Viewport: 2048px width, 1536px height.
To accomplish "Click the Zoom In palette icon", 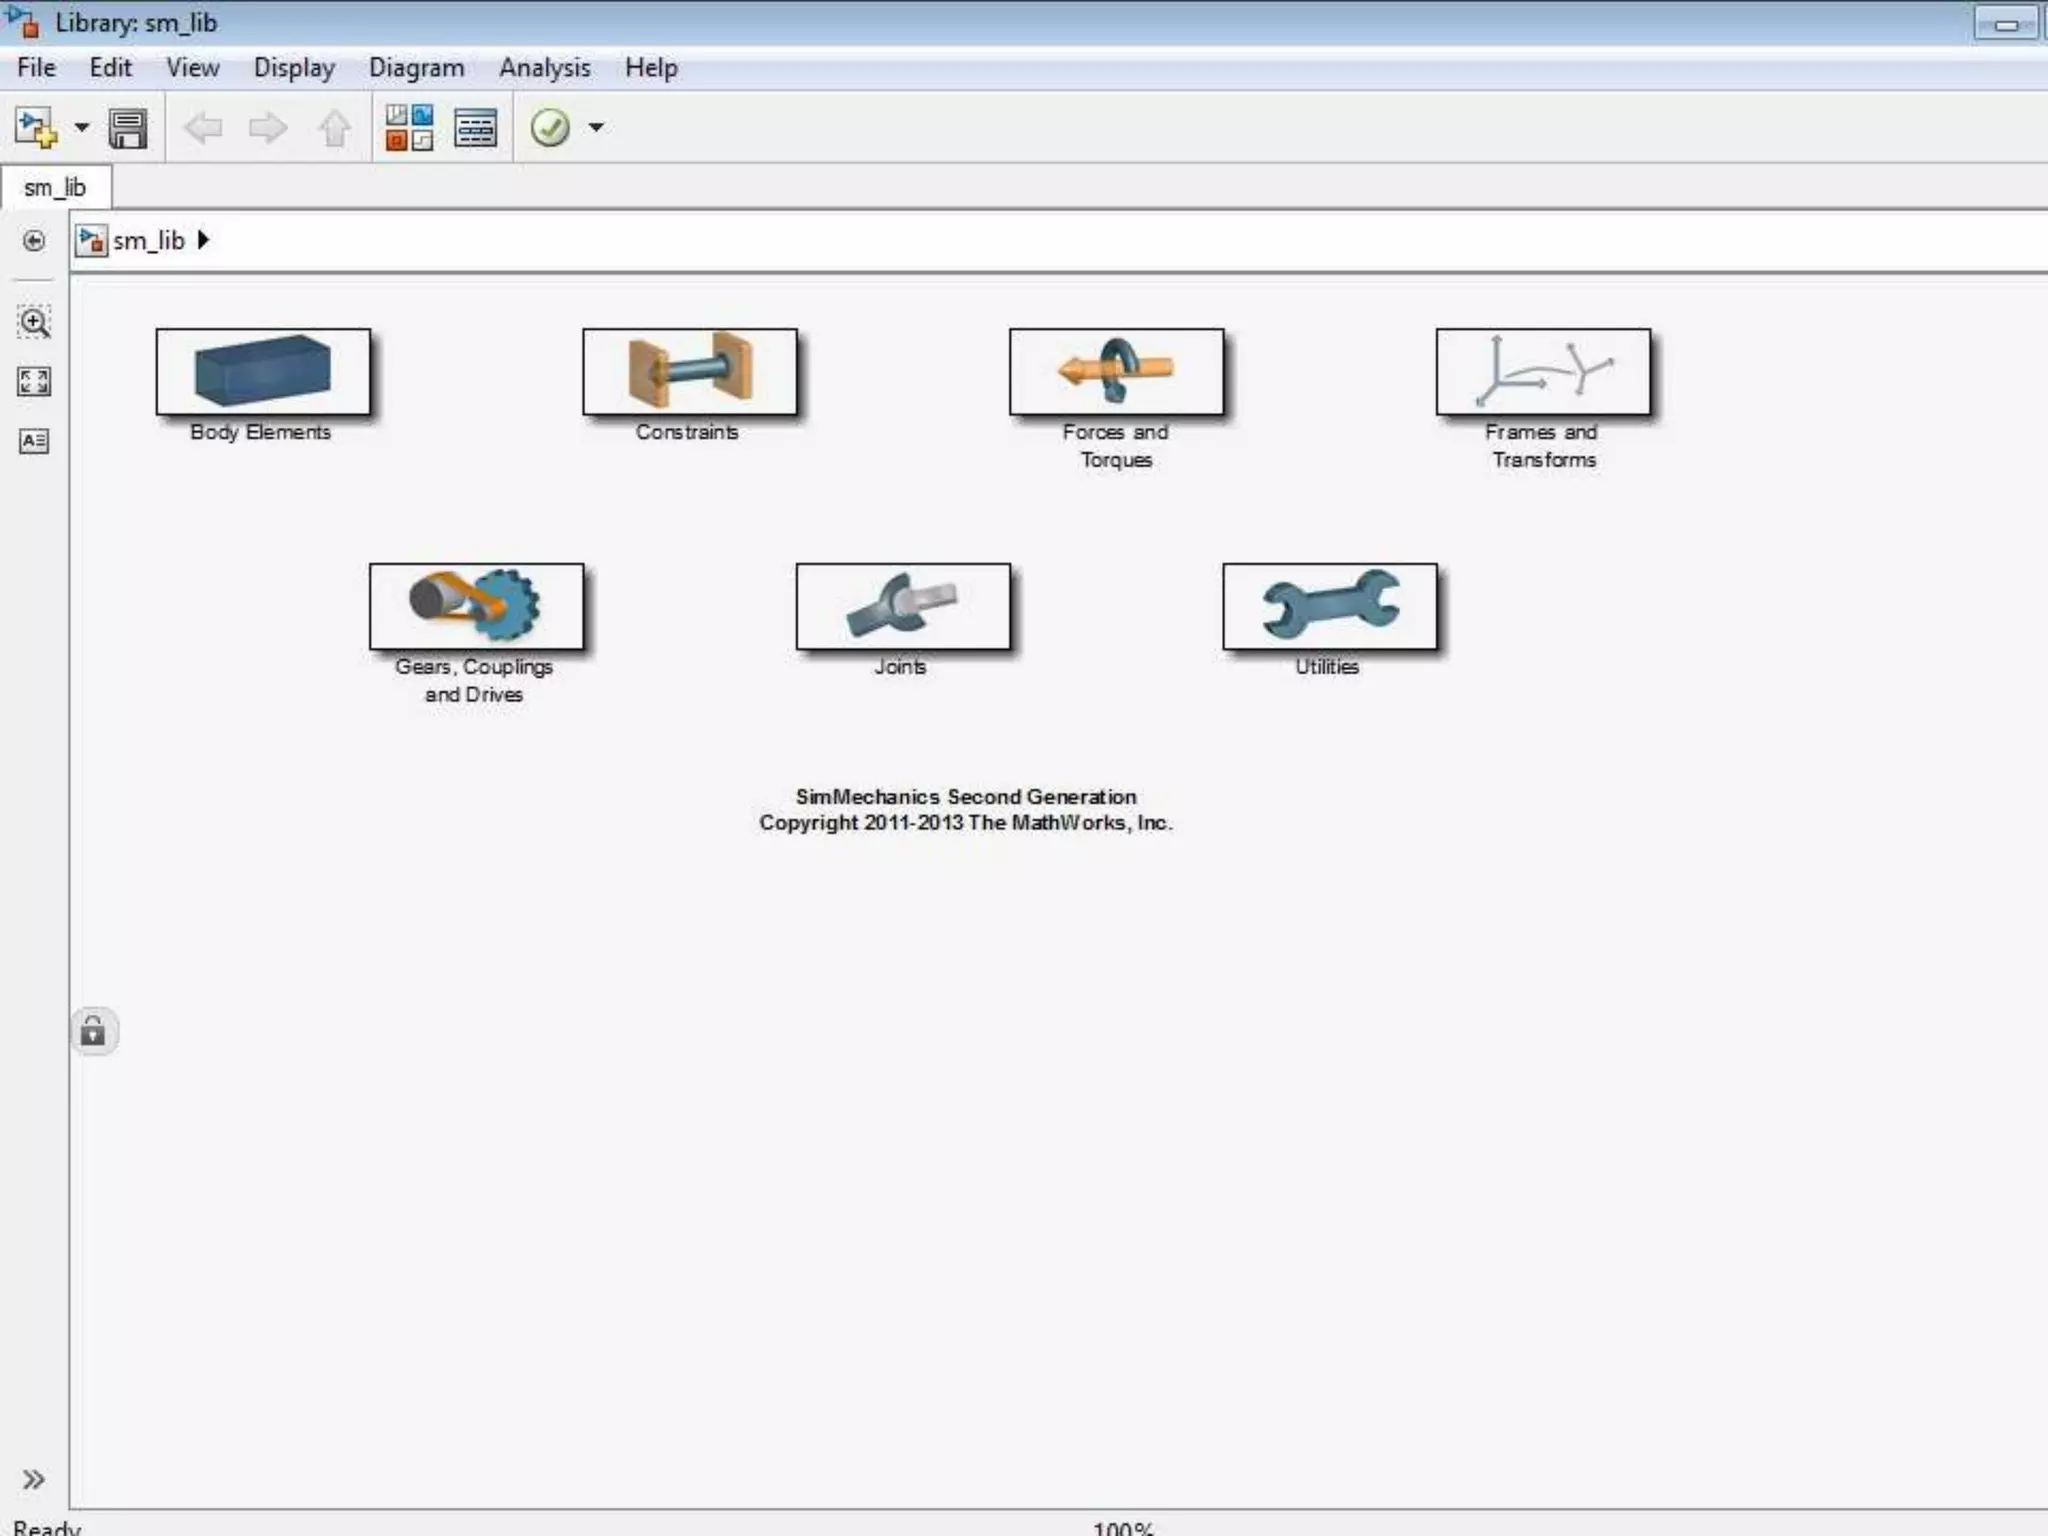I will pos(34,322).
